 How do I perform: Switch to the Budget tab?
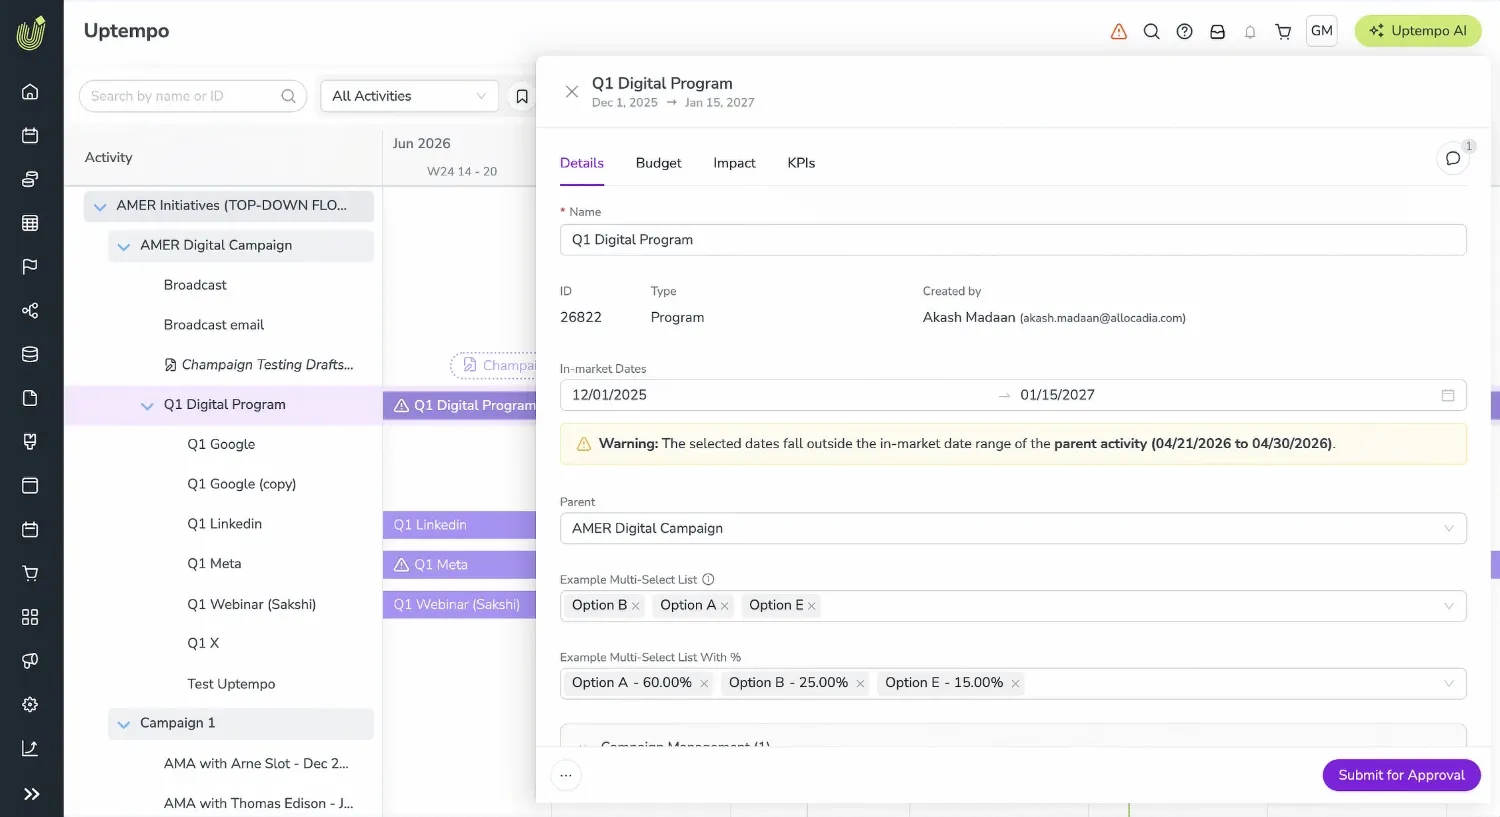(x=659, y=163)
